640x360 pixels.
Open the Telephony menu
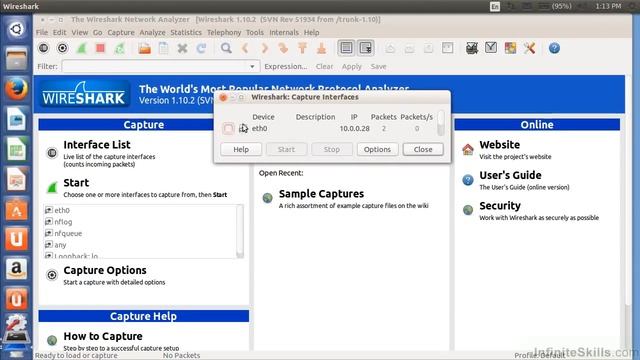pyautogui.click(x=224, y=32)
